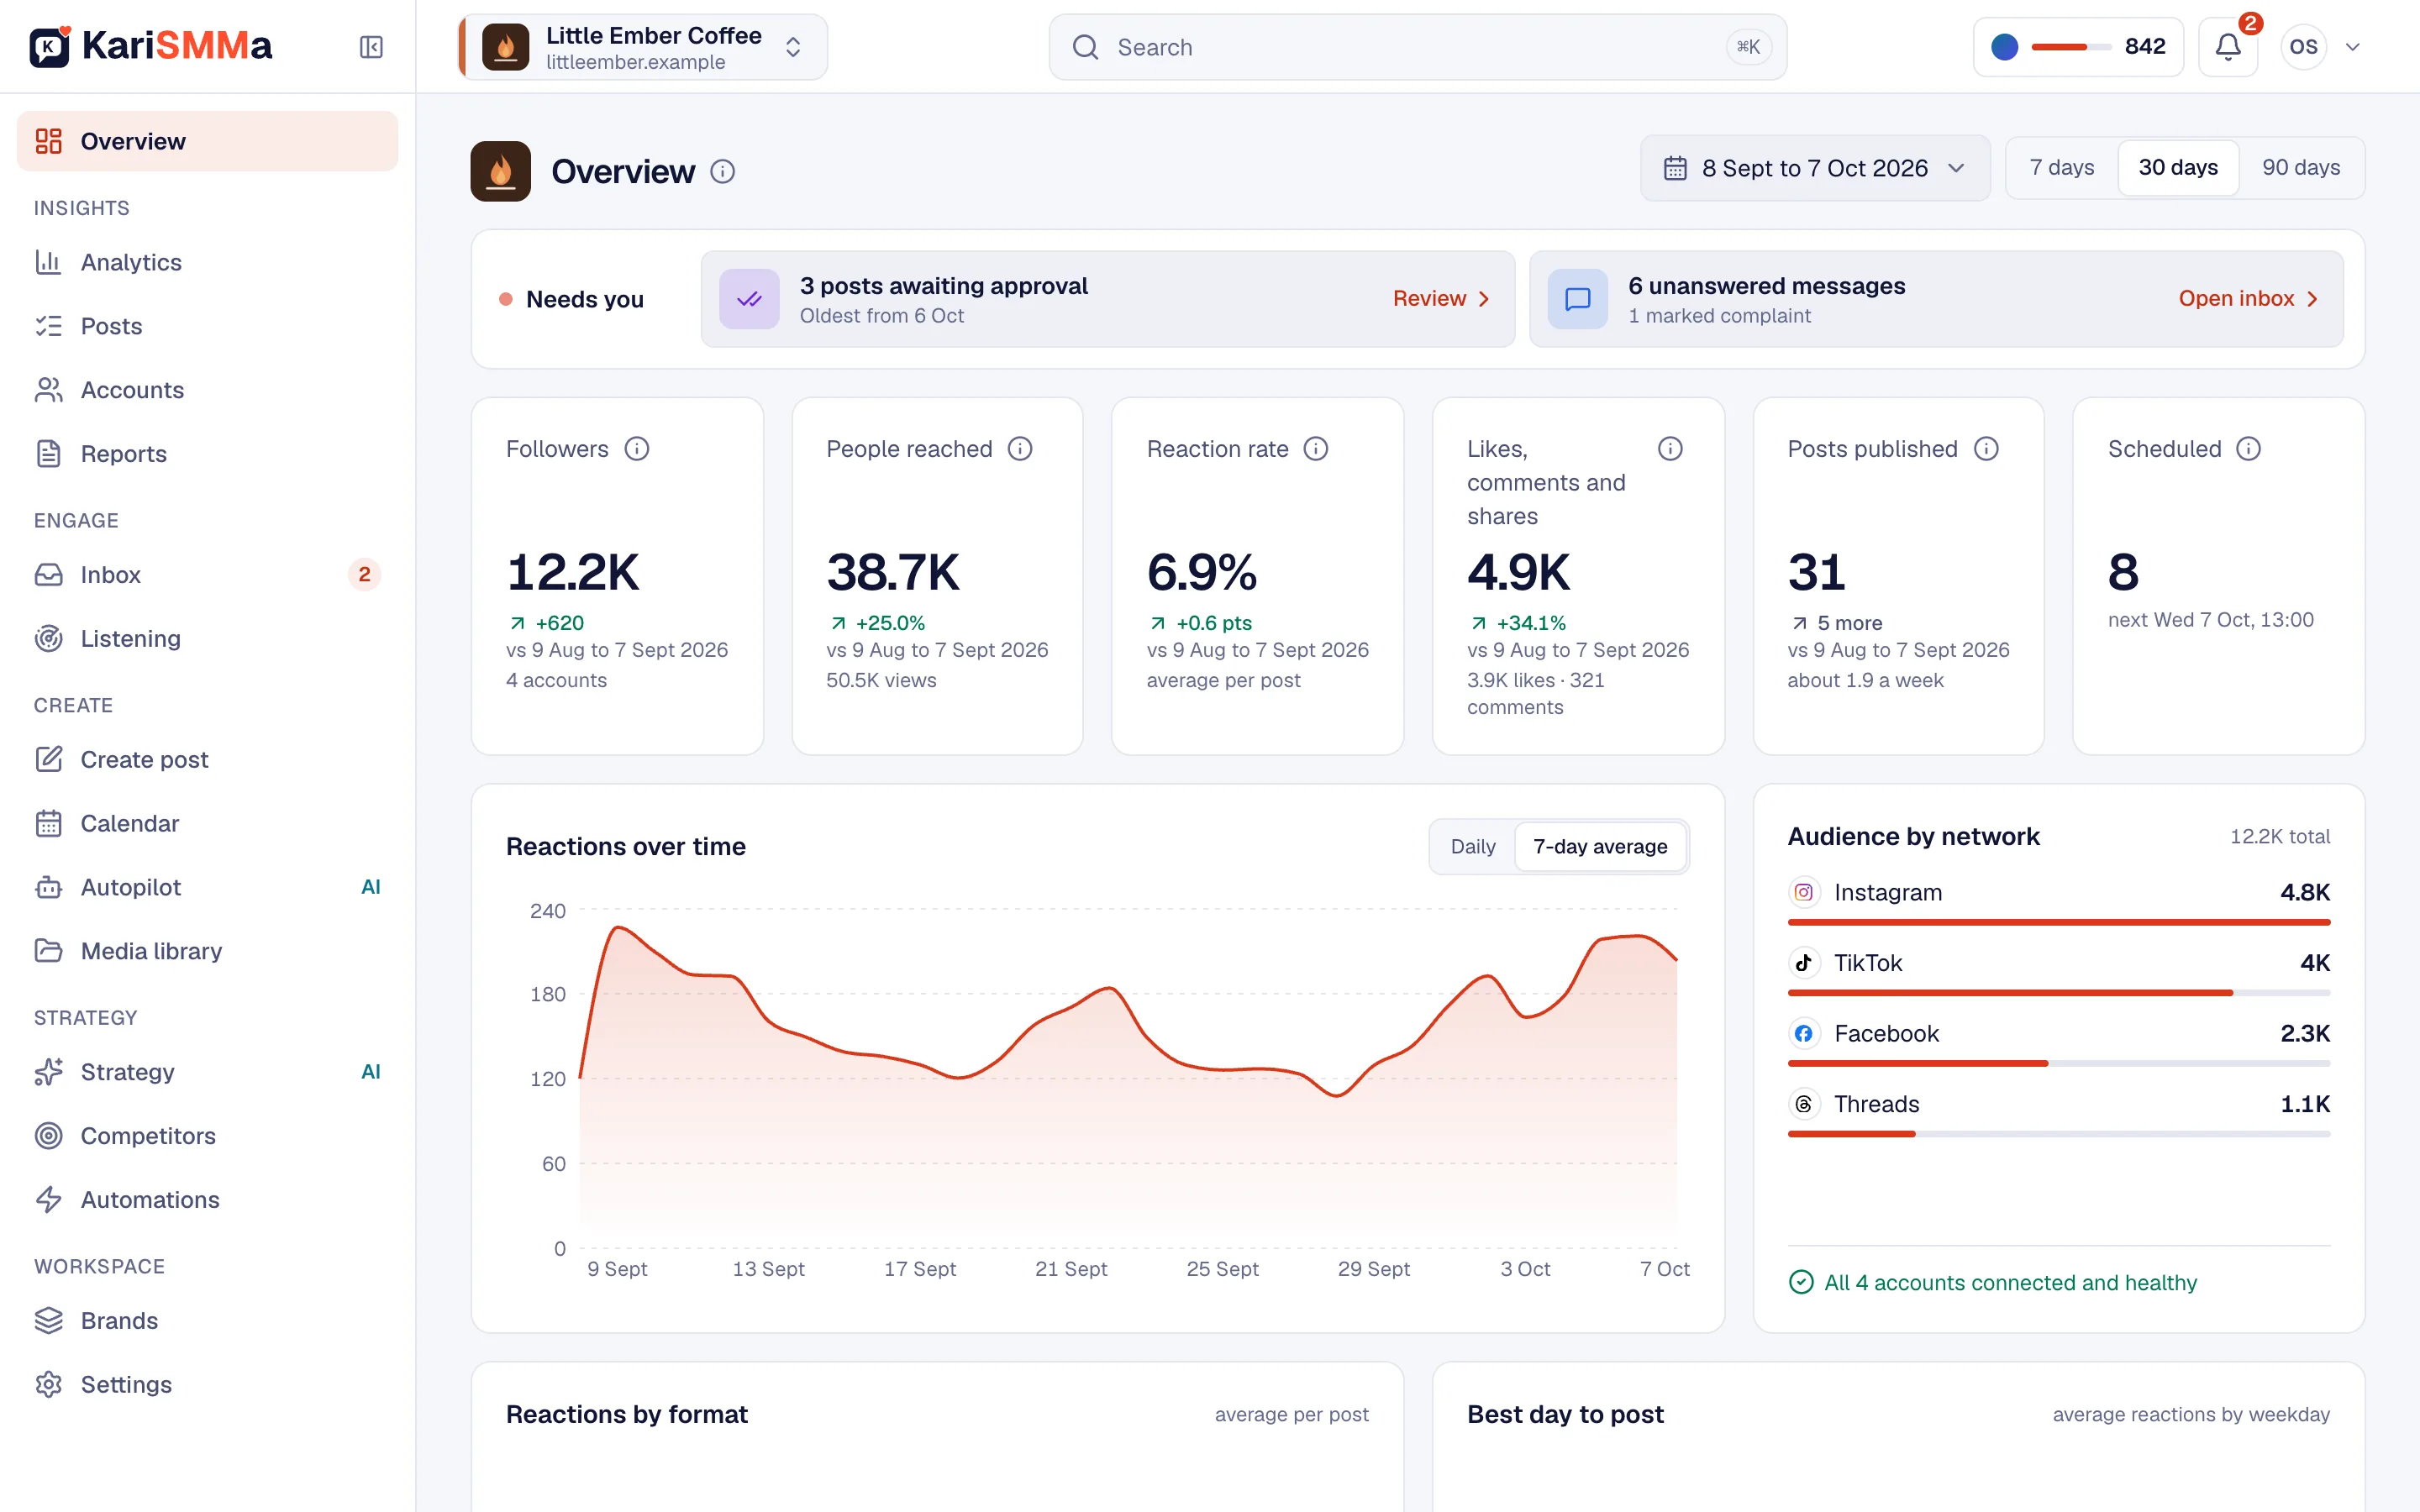Image resolution: width=2420 pixels, height=1512 pixels.
Task: Click Review for posts awaiting approval
Action: coord(1441,299)
